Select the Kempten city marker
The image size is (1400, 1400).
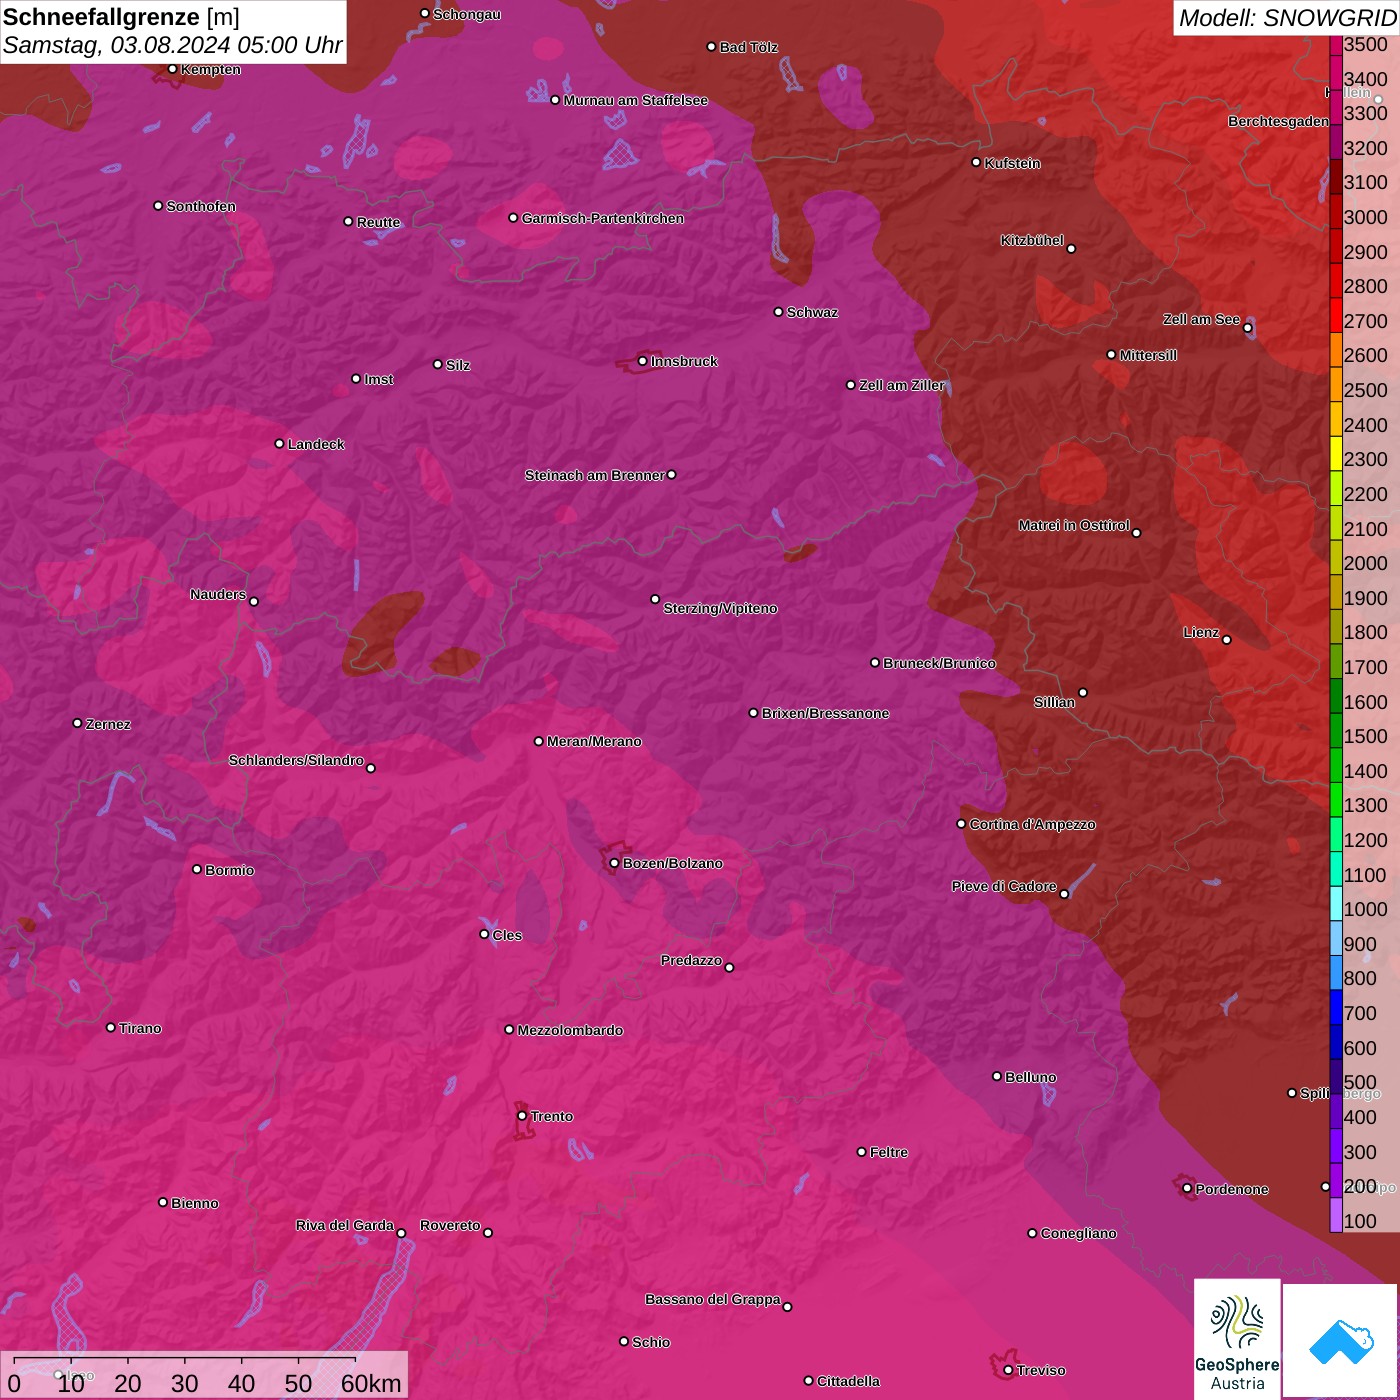[172, 69]
